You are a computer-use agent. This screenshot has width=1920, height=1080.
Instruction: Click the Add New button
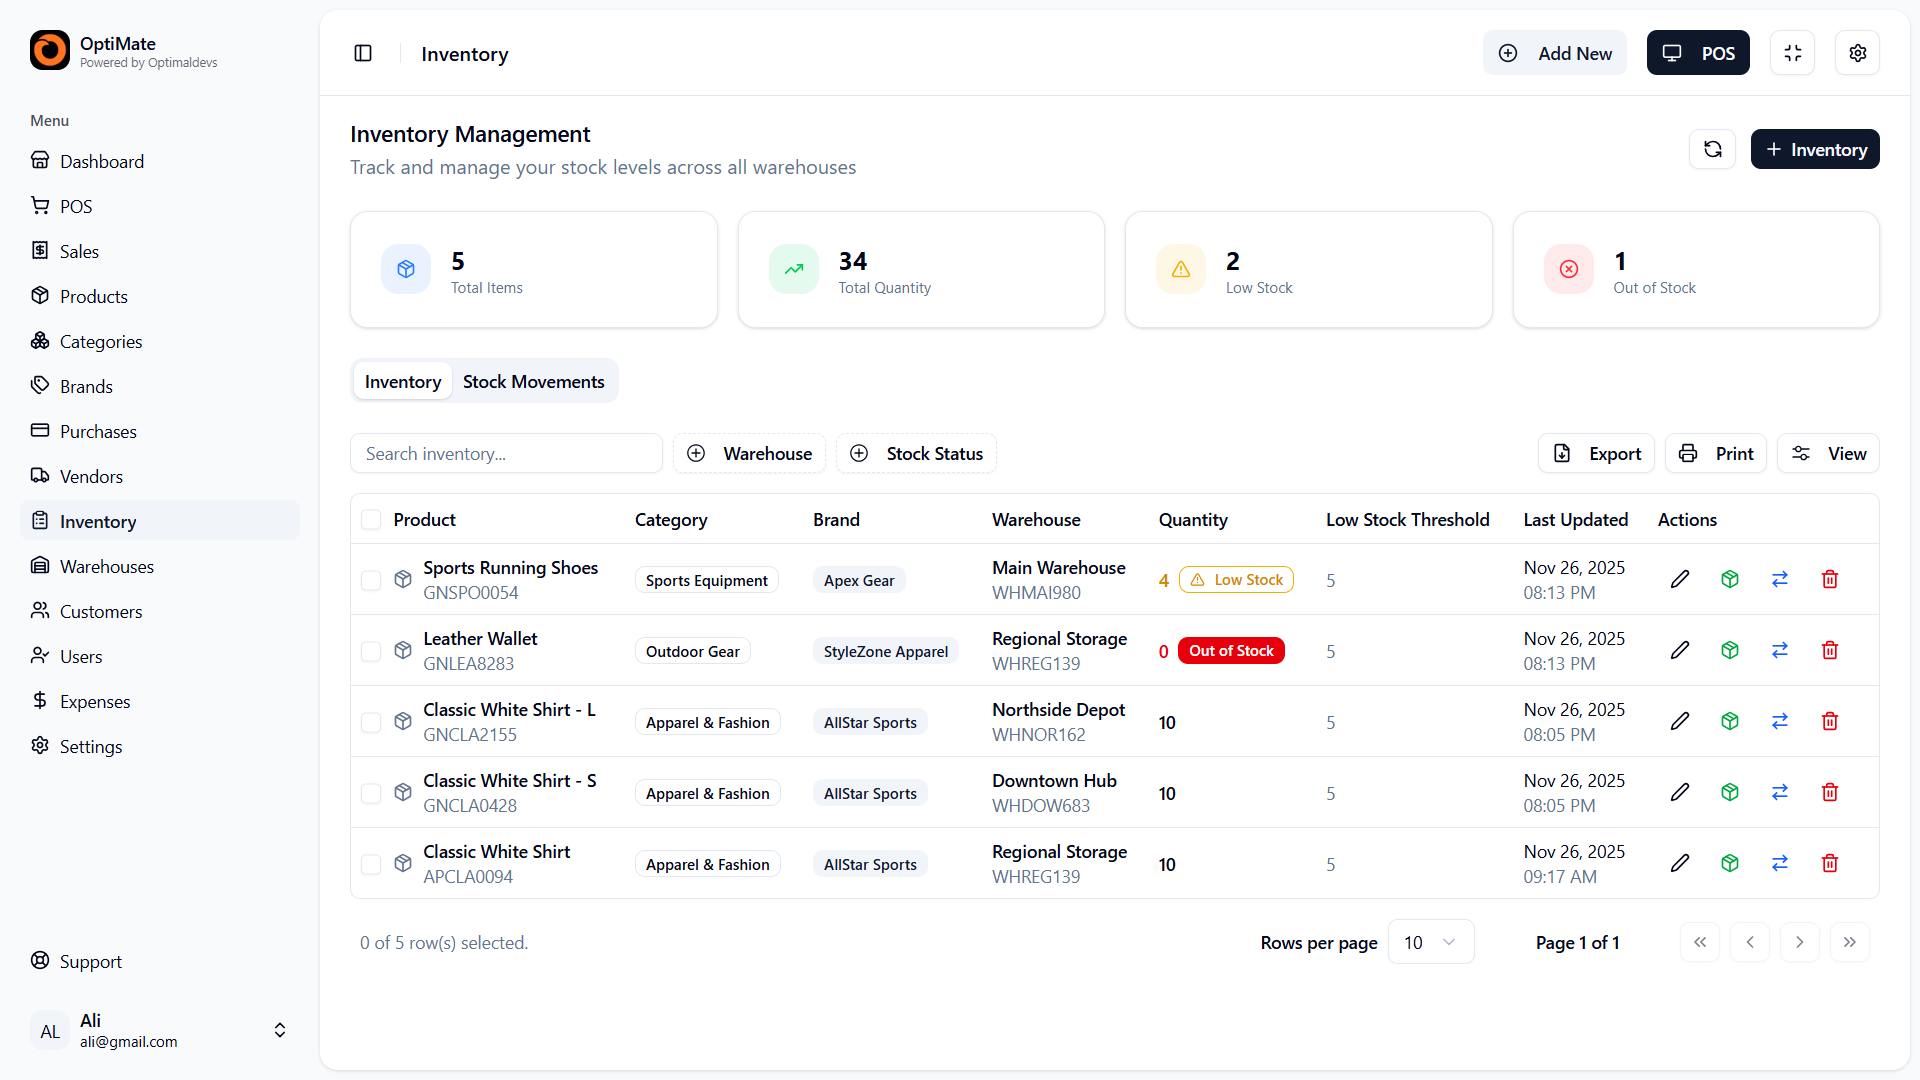point(1554,53)
